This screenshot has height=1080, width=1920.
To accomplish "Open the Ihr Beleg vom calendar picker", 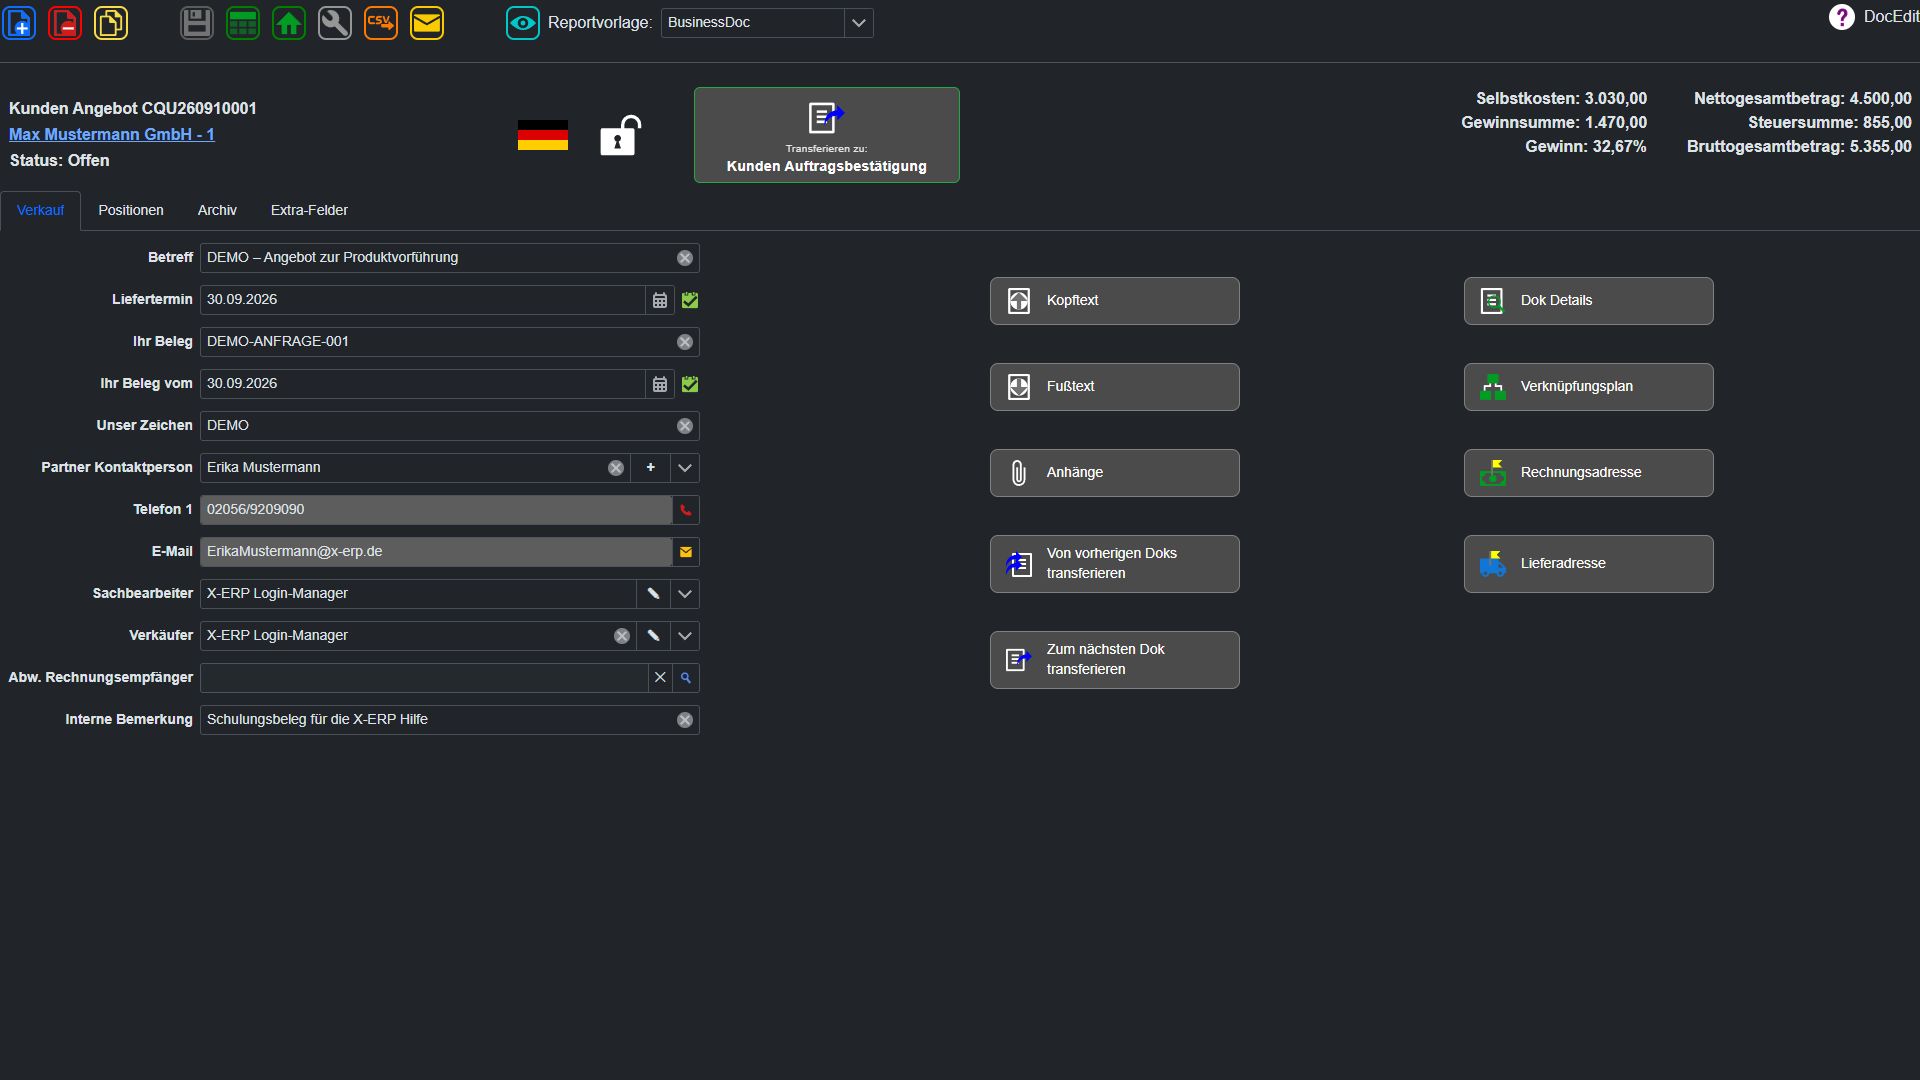I will [x=660, y=384].
